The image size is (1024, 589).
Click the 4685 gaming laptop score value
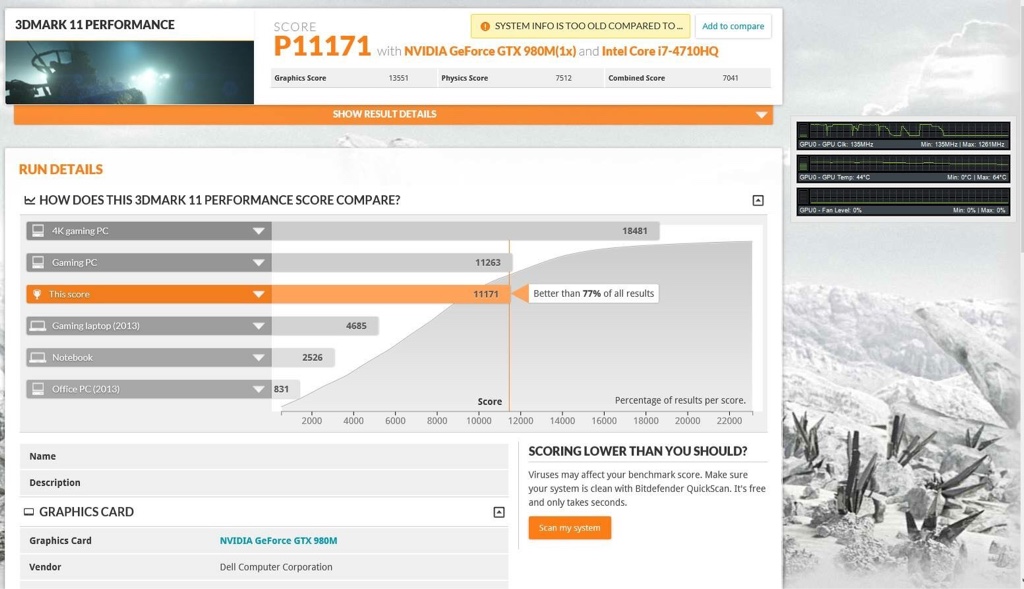356,326
